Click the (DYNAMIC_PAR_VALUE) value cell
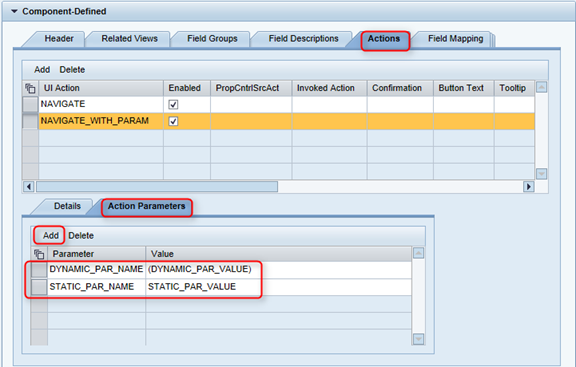This screenshot has width=576, height=367. [x=278, y=270]
